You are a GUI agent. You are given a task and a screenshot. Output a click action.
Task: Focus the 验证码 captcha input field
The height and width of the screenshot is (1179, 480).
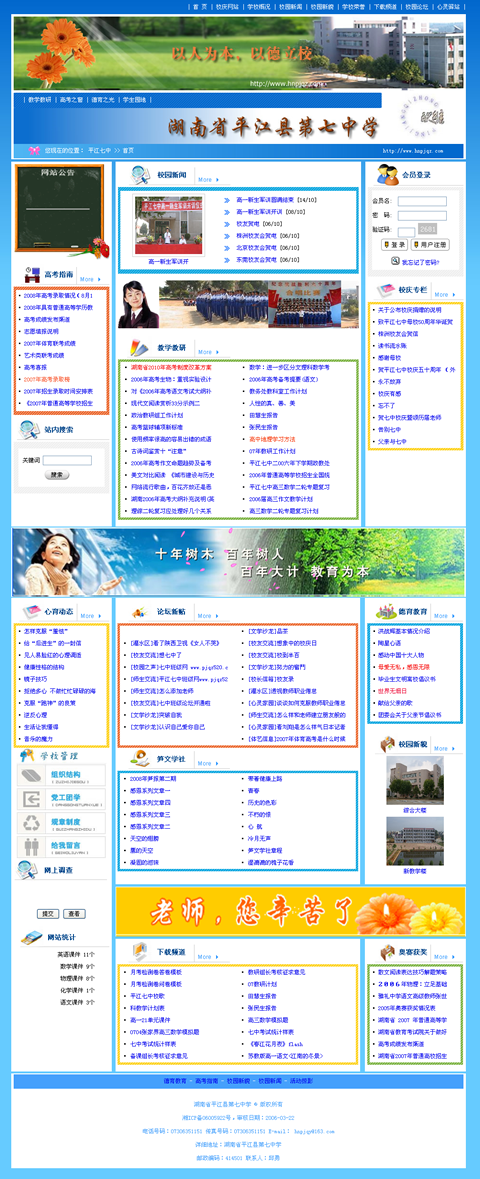(x=406, y=230)
